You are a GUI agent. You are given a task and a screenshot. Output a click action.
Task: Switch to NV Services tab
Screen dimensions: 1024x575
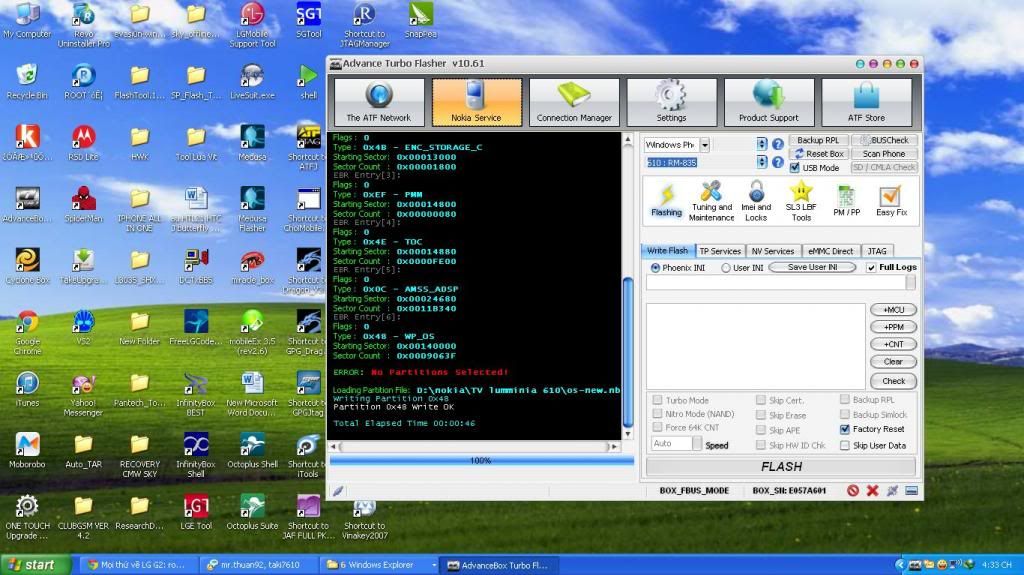point(773,251)
